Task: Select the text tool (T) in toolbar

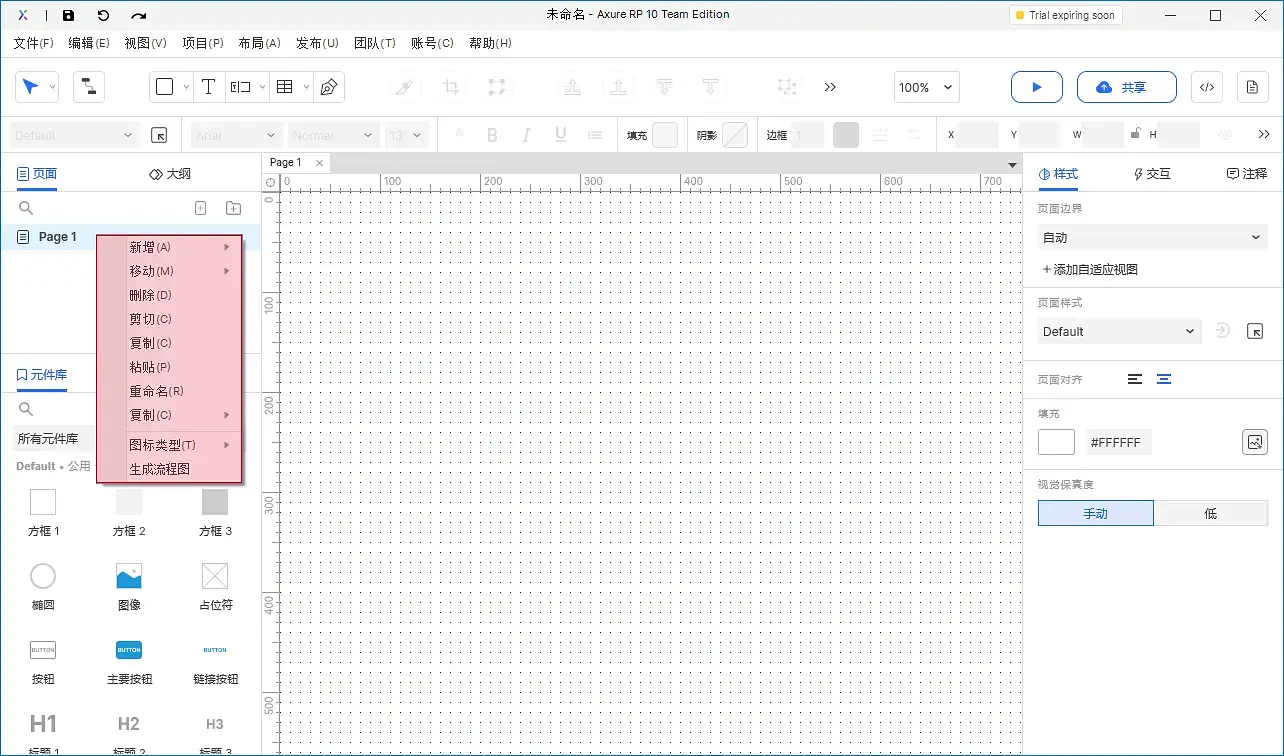Action: pyautogui.click(x=208, y=87)
